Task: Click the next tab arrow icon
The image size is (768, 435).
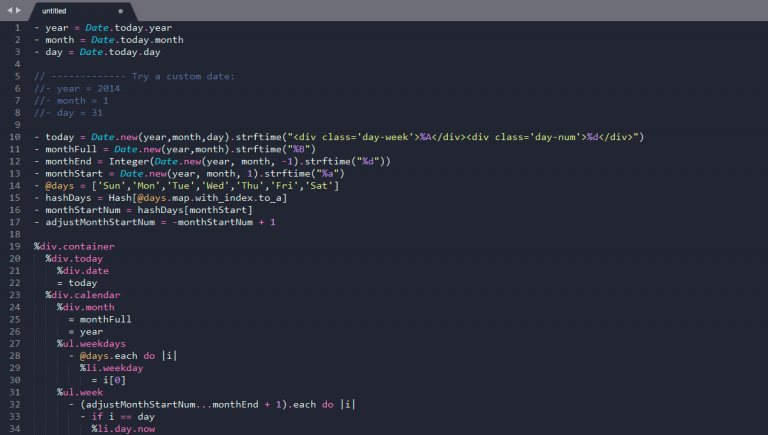Action: click(19, 10)
